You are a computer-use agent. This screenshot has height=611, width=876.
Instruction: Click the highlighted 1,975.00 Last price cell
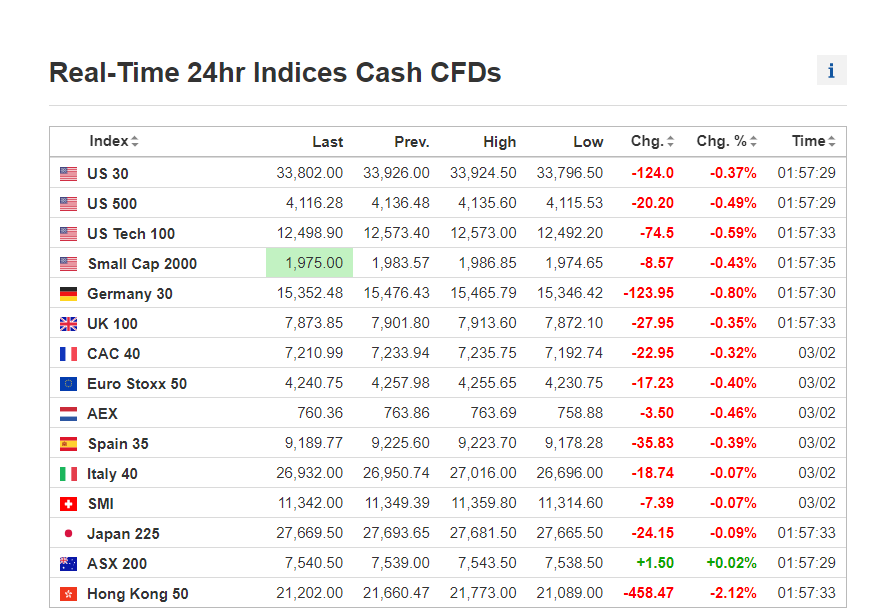click(x=310, y=264)
